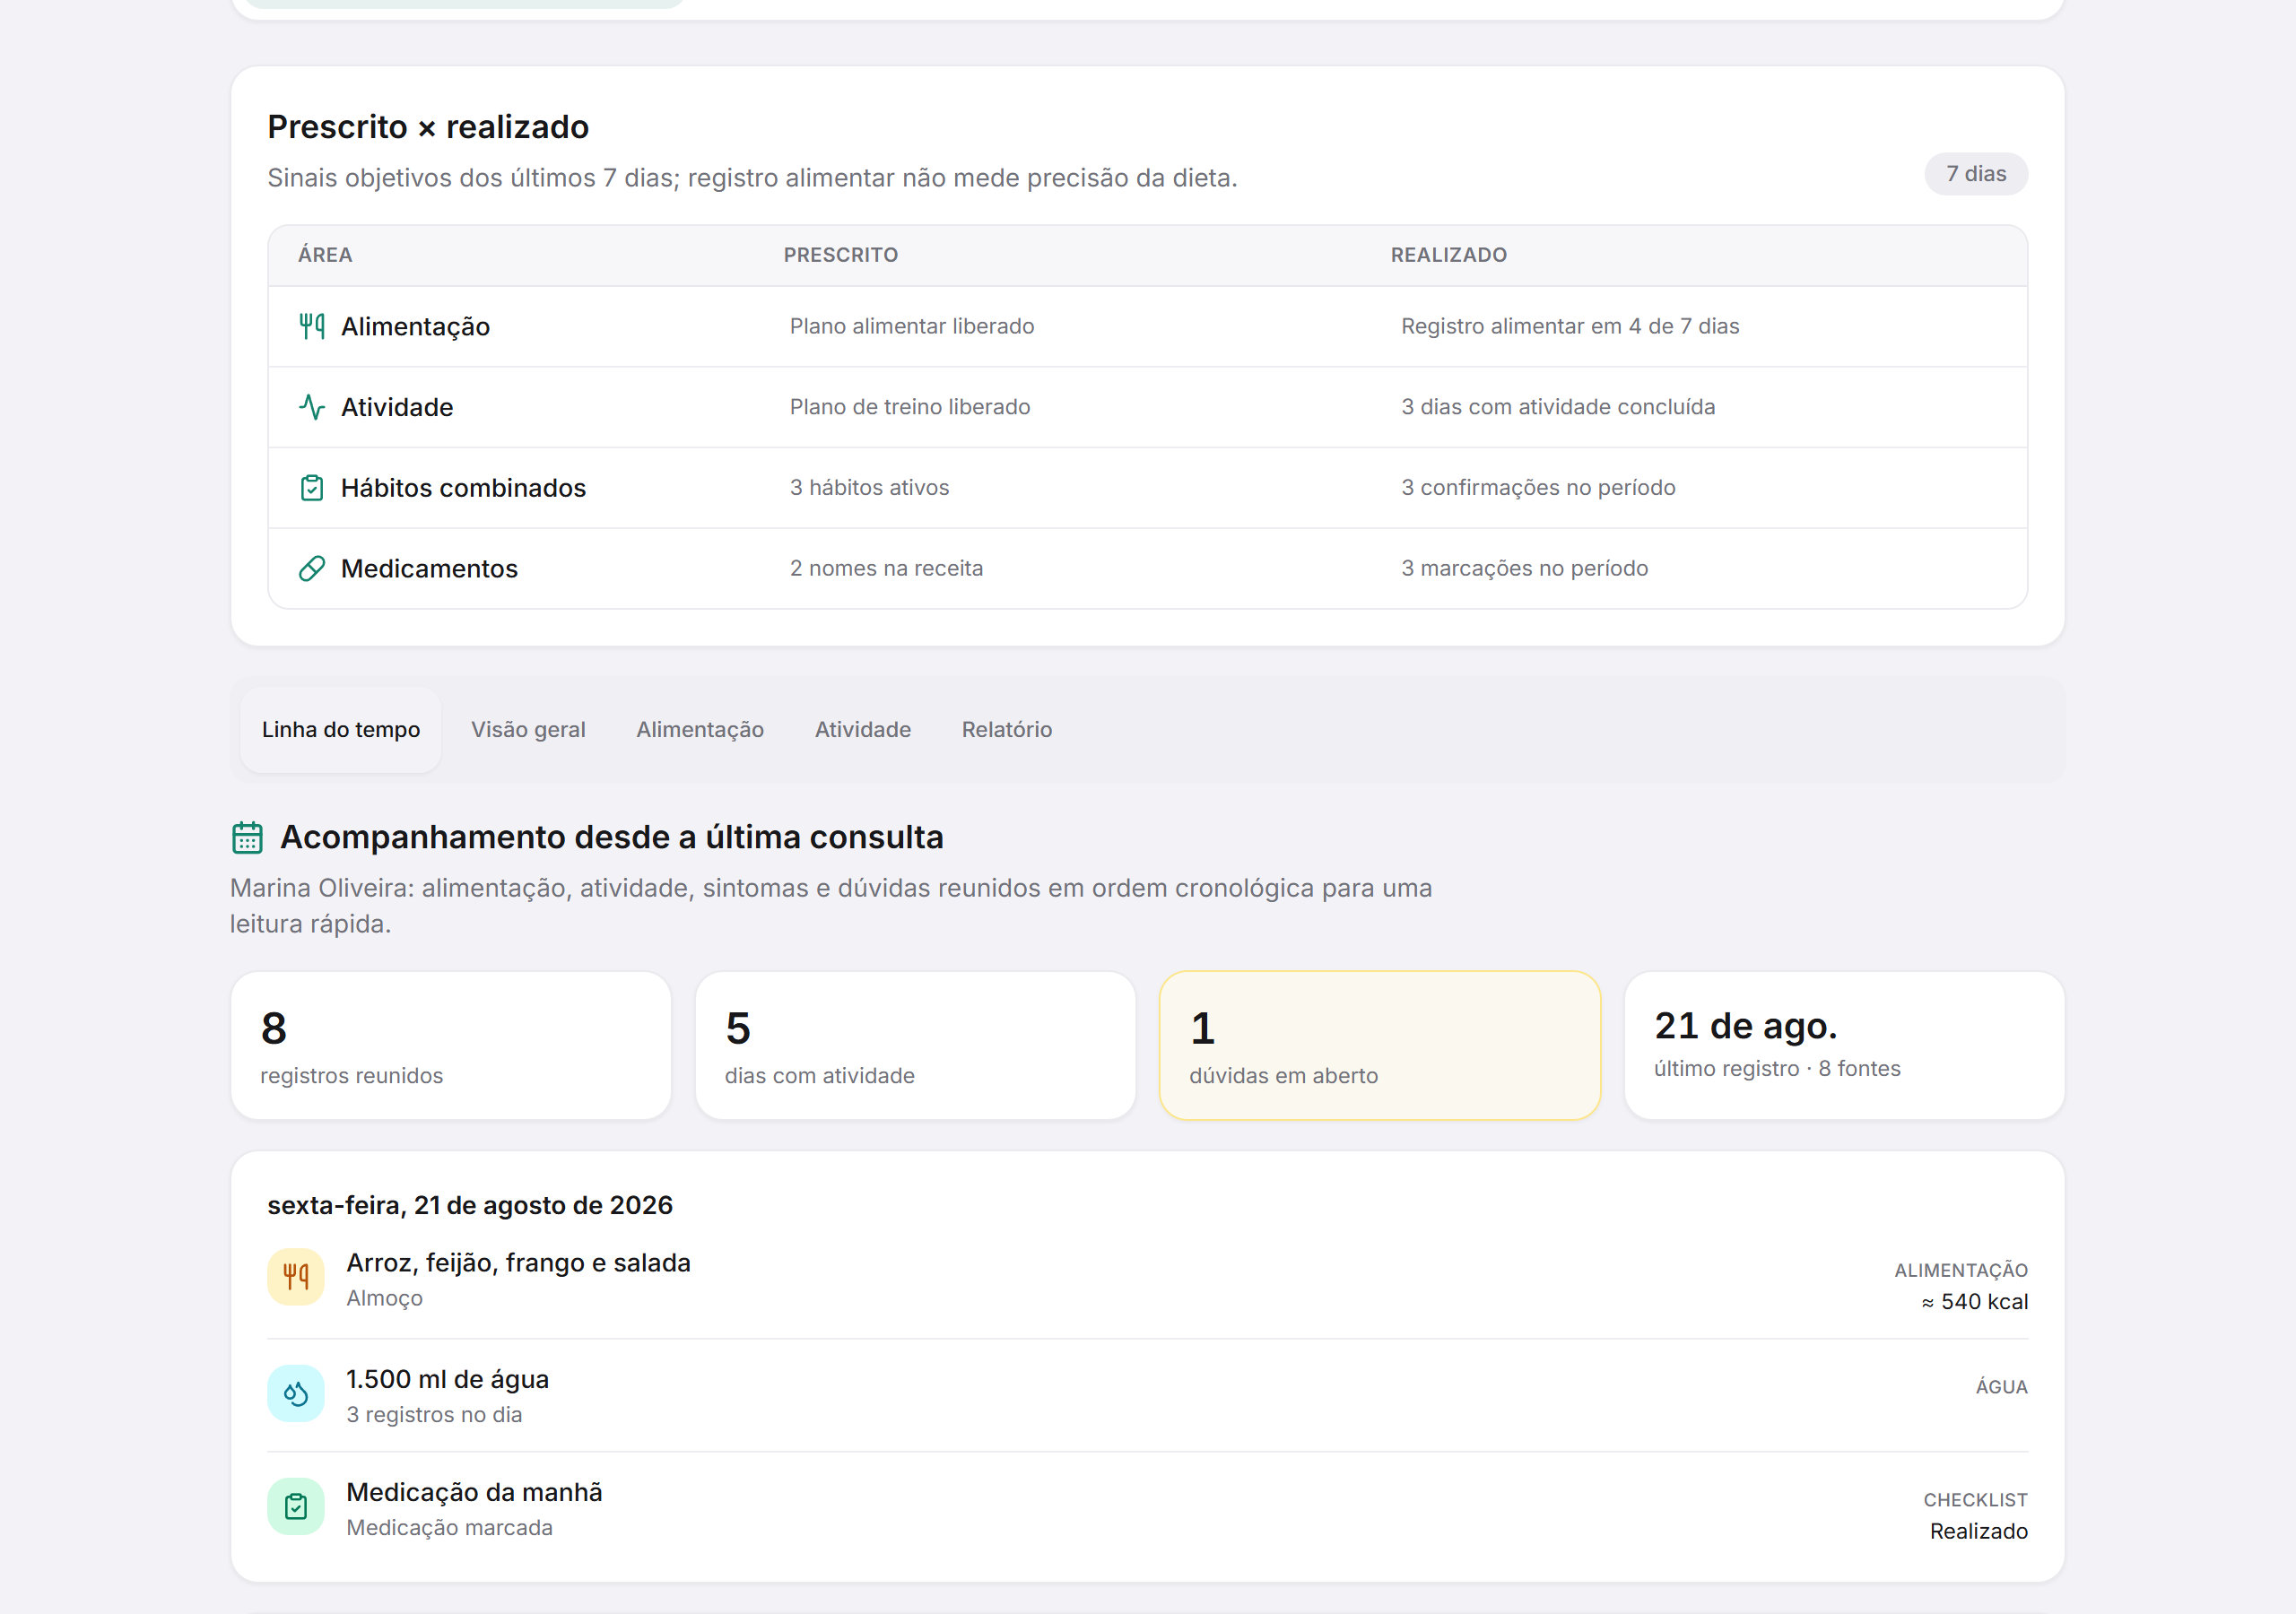Open the 1.500 ml de água entry
This screenshot has height=1614, width=2296.
1148,1395
